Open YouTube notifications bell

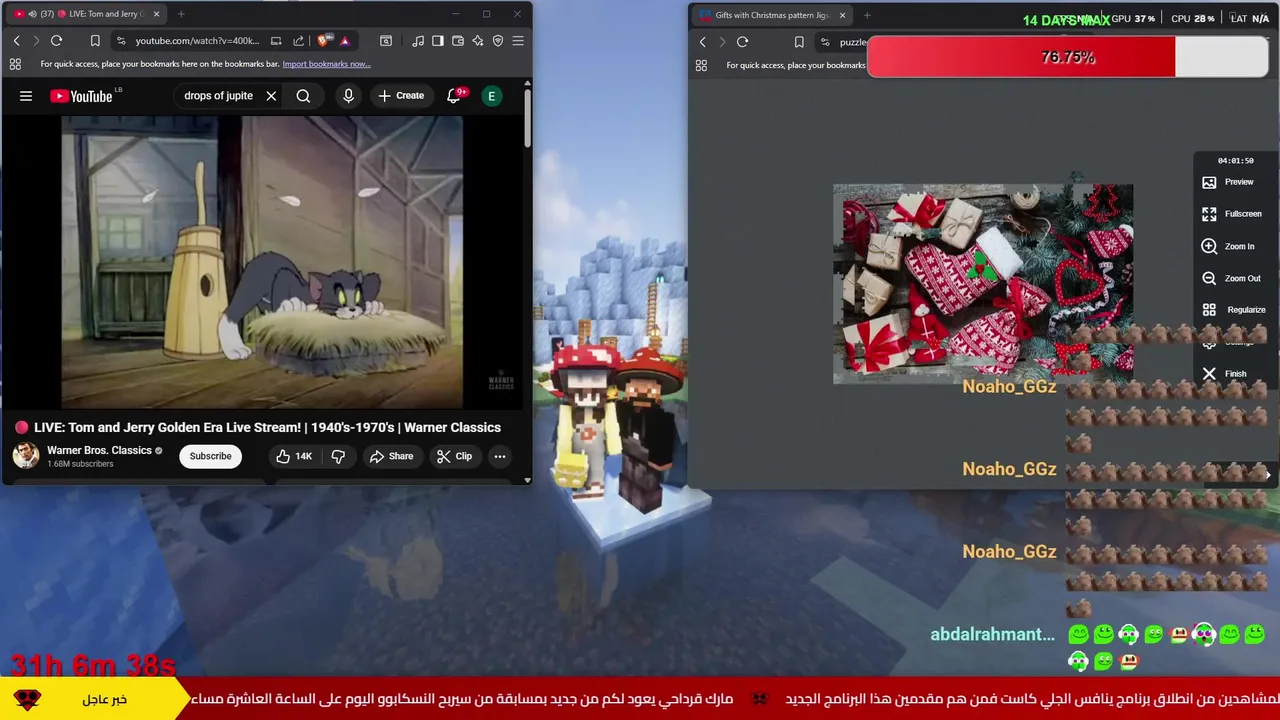click(454, 96)
